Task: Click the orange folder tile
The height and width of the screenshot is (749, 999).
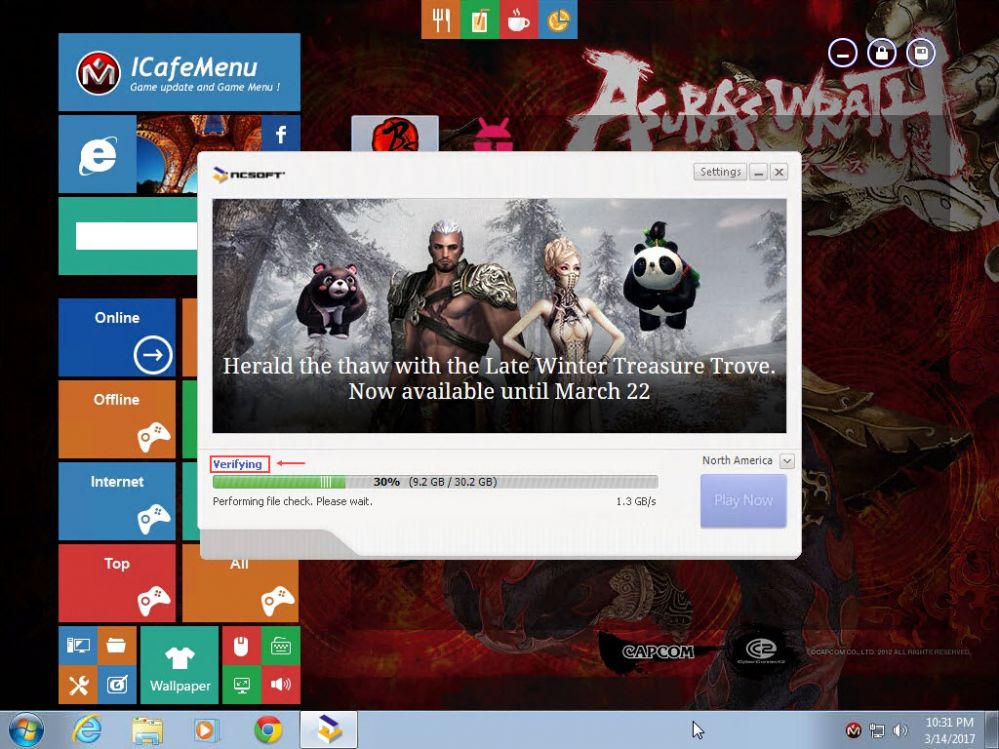Action: (x=117, y=645)
